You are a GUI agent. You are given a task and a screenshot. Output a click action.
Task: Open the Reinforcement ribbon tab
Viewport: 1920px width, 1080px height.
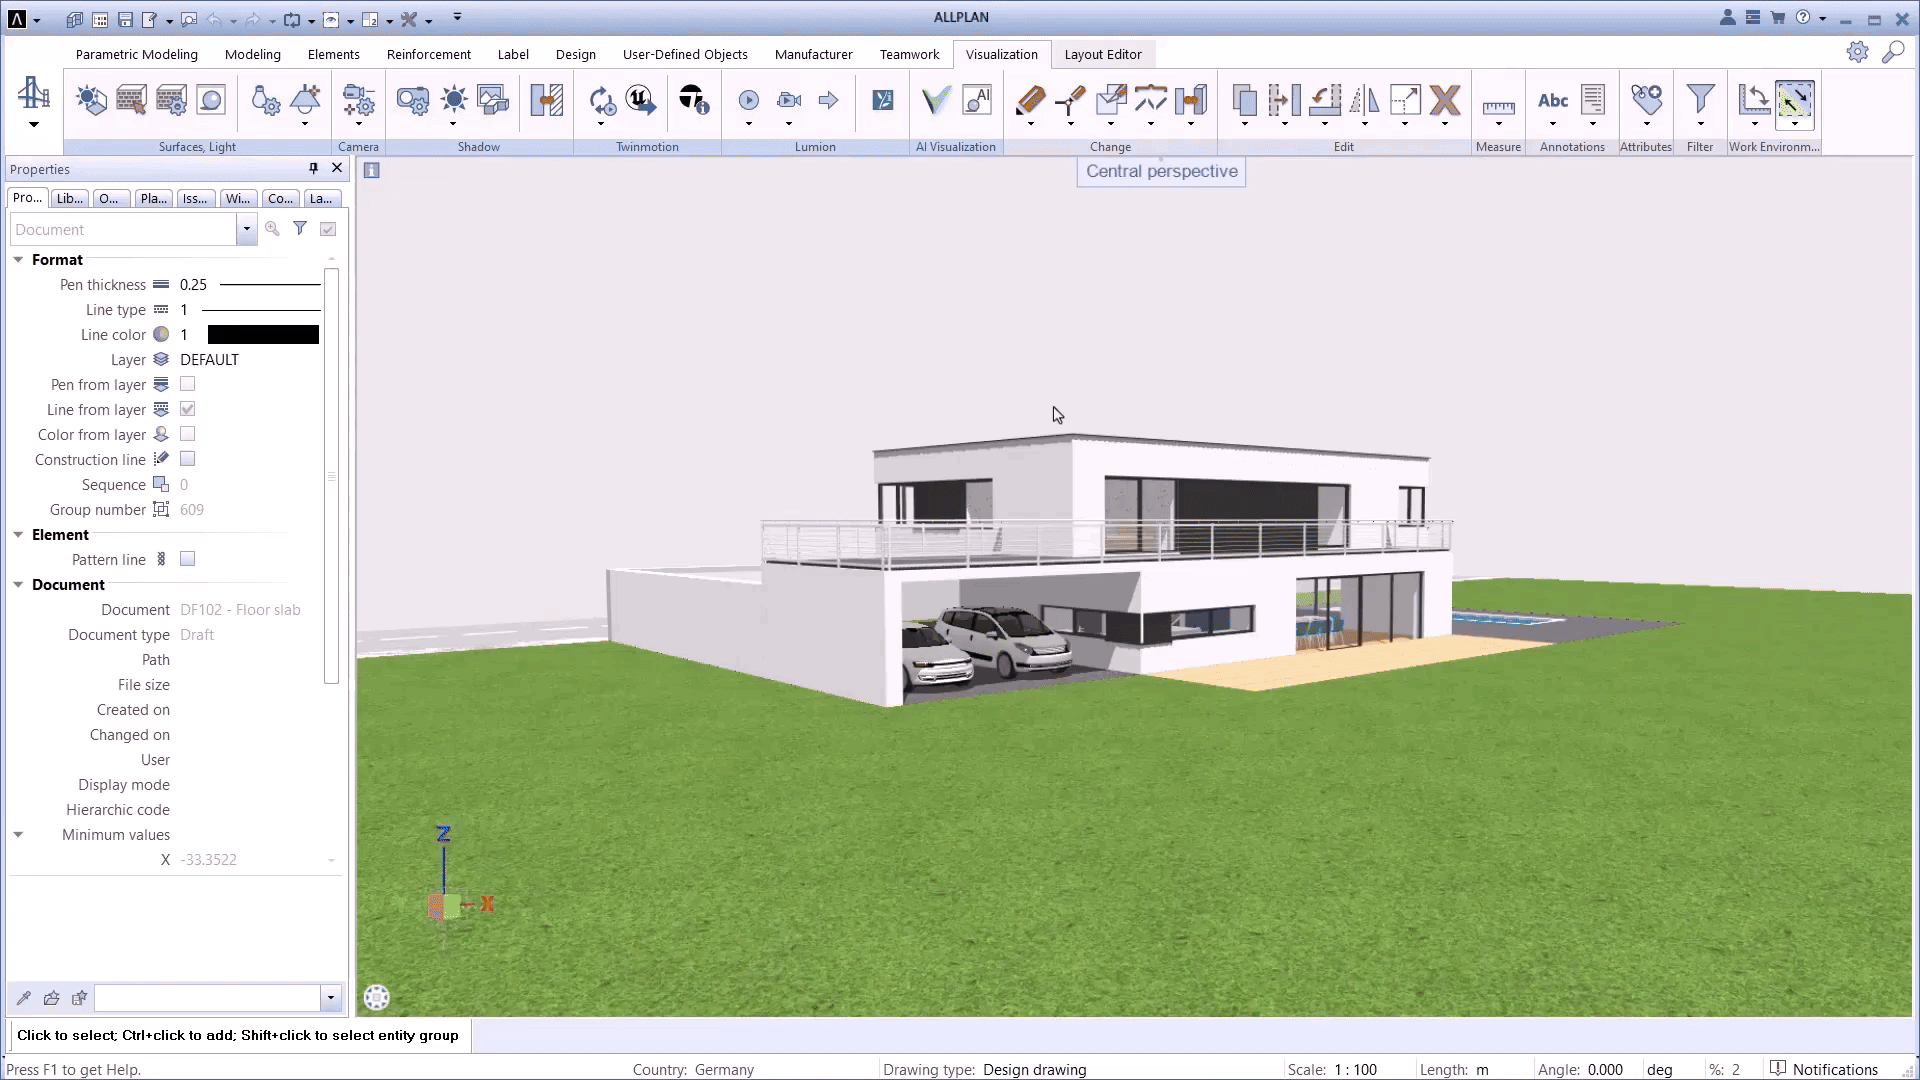click(428, 54)
